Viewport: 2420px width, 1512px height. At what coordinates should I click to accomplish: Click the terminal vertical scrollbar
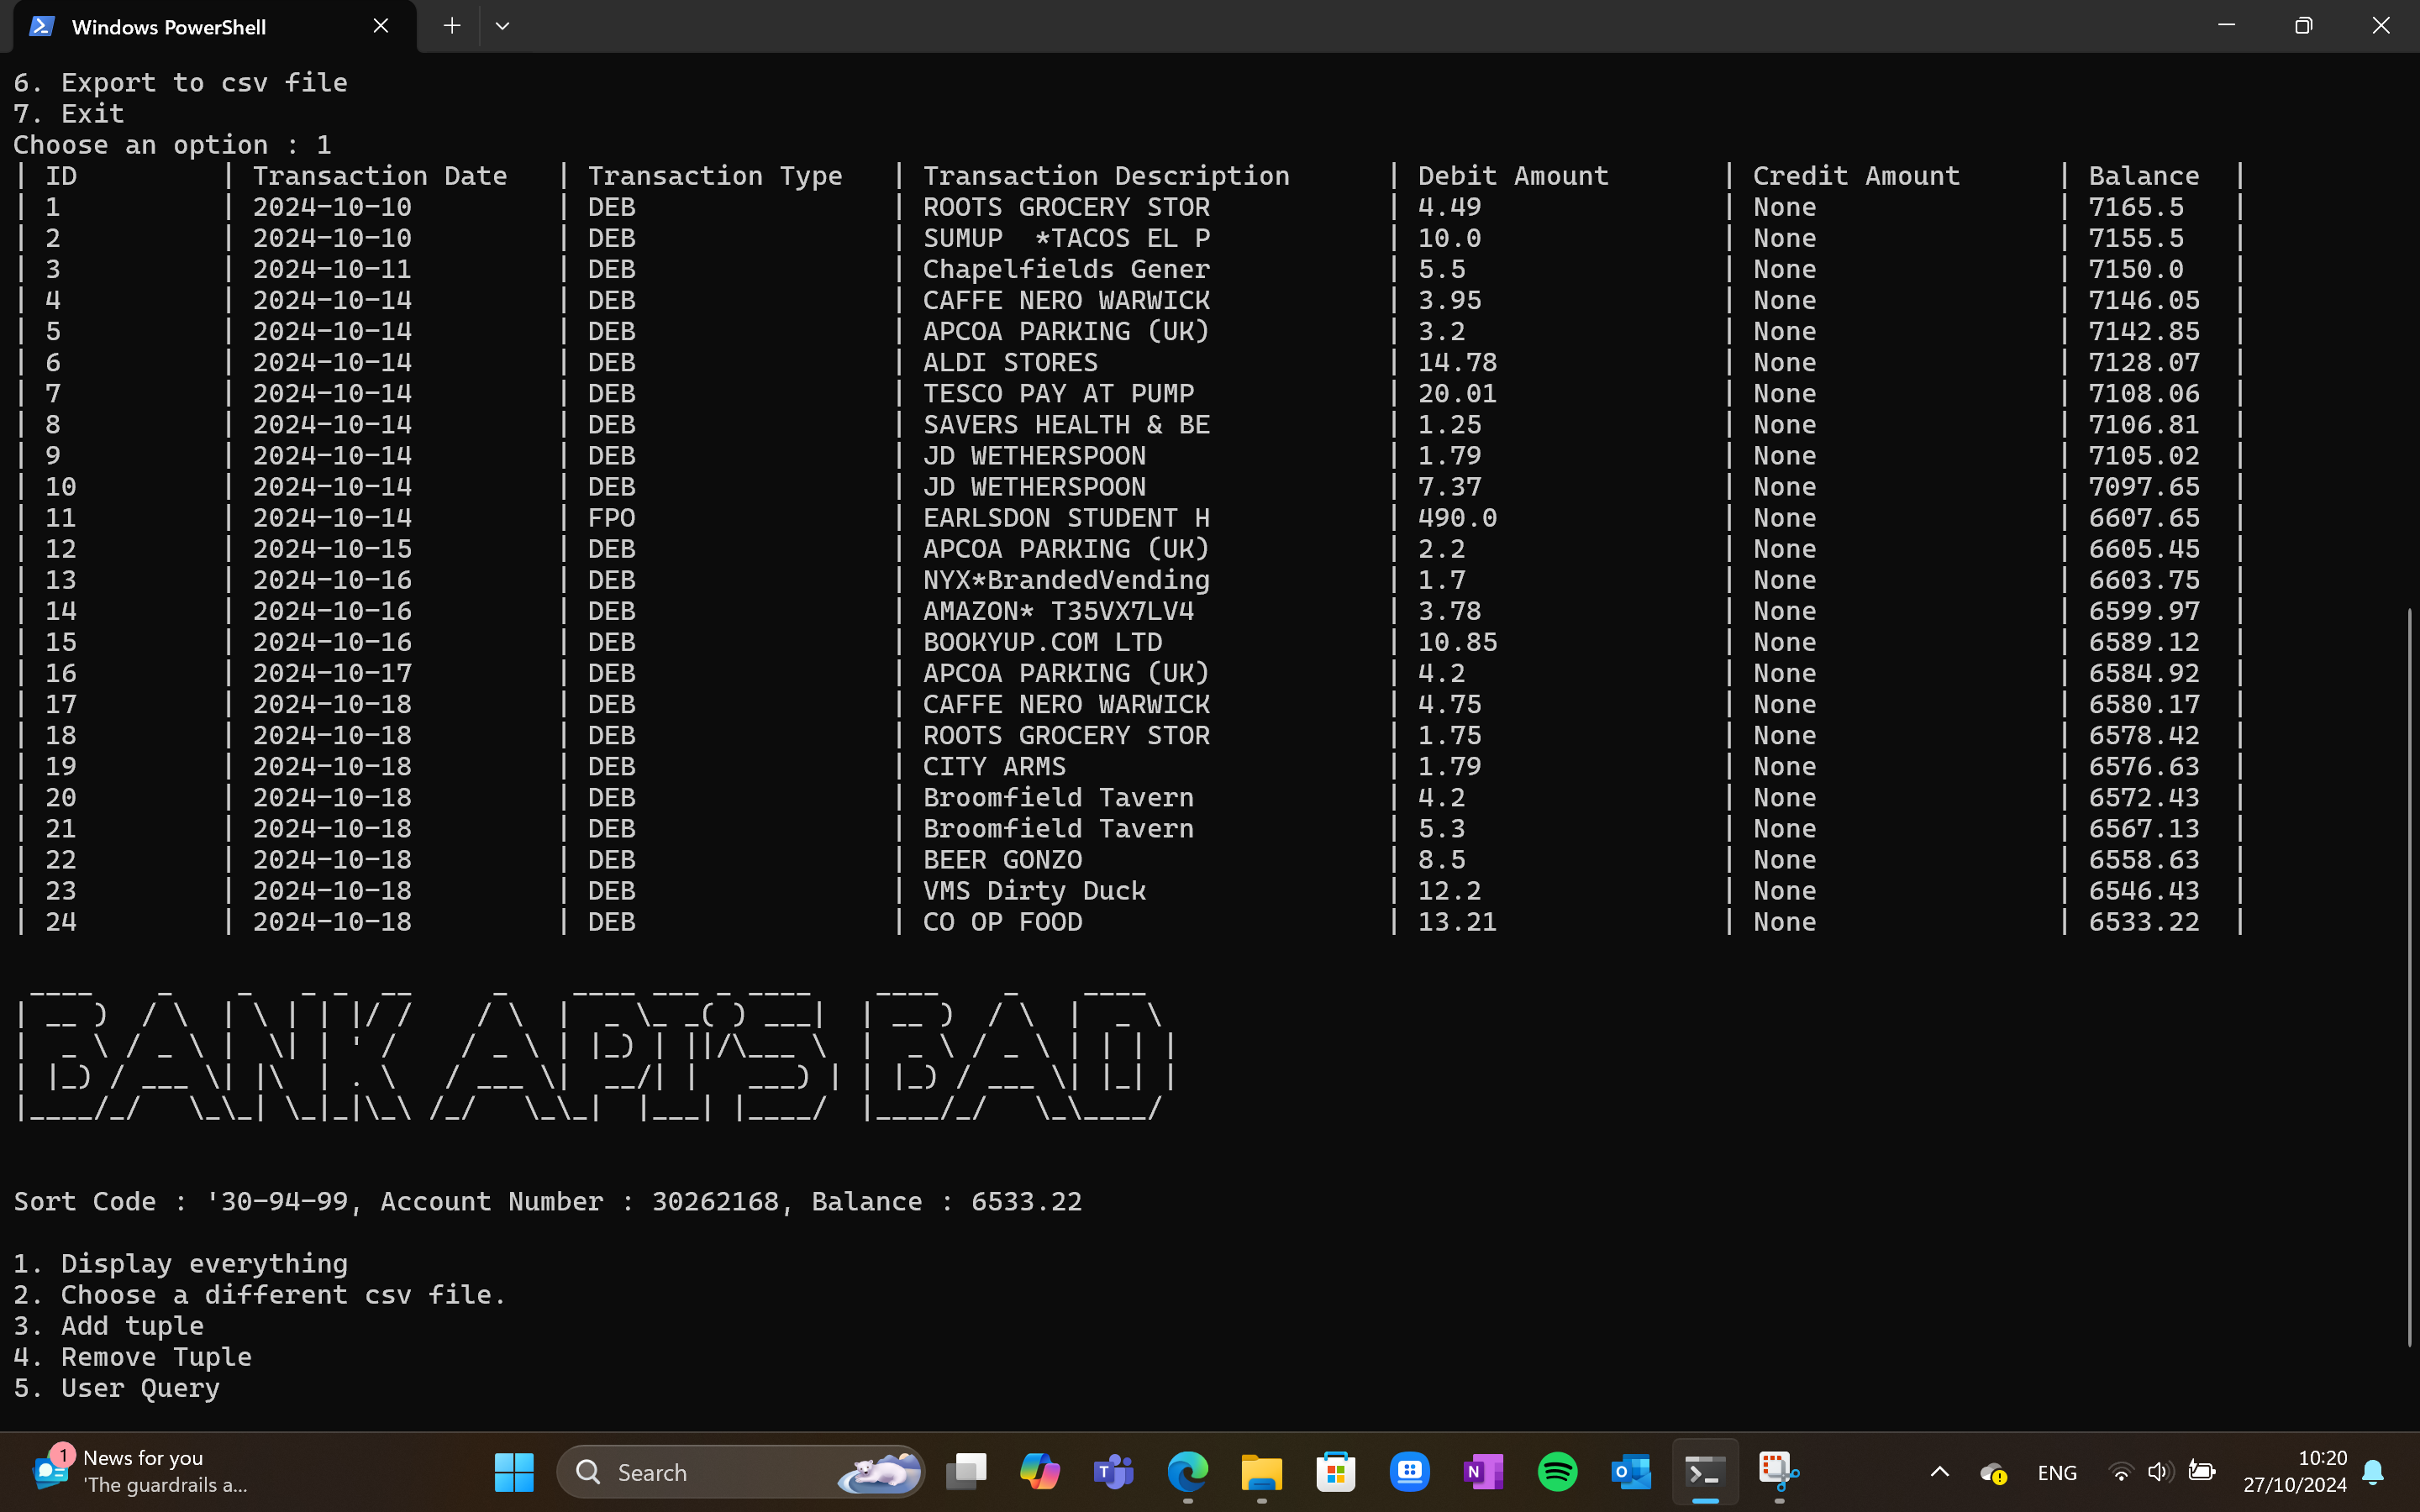pos(2410,975)
